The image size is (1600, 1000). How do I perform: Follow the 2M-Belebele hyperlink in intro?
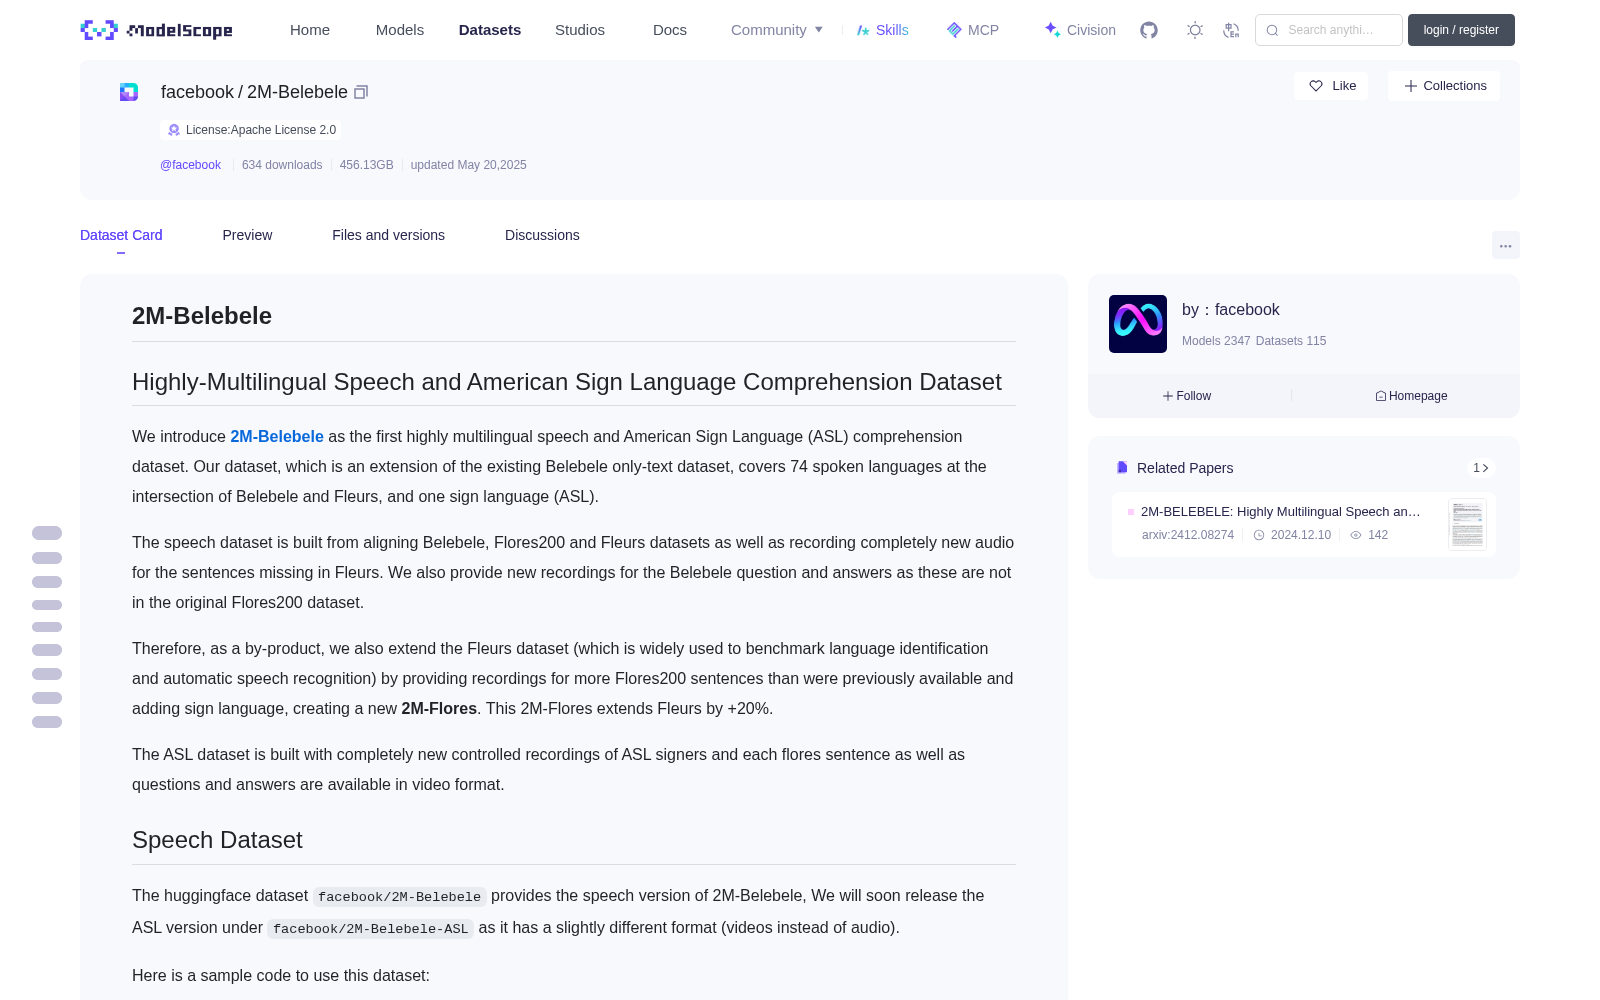[277, 437]
